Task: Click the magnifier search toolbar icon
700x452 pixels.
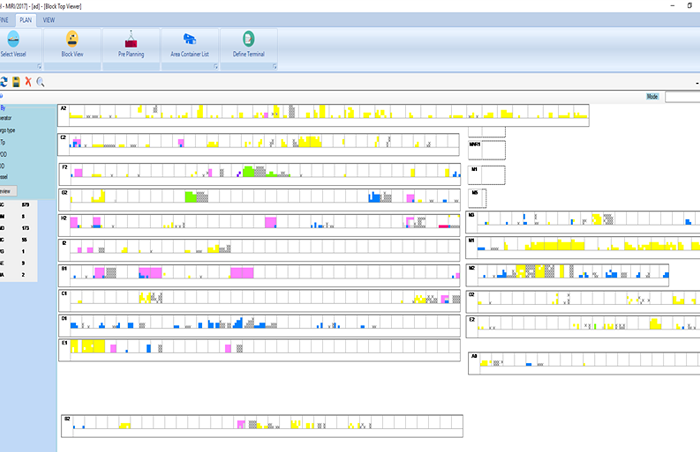Action: point(41,81)
